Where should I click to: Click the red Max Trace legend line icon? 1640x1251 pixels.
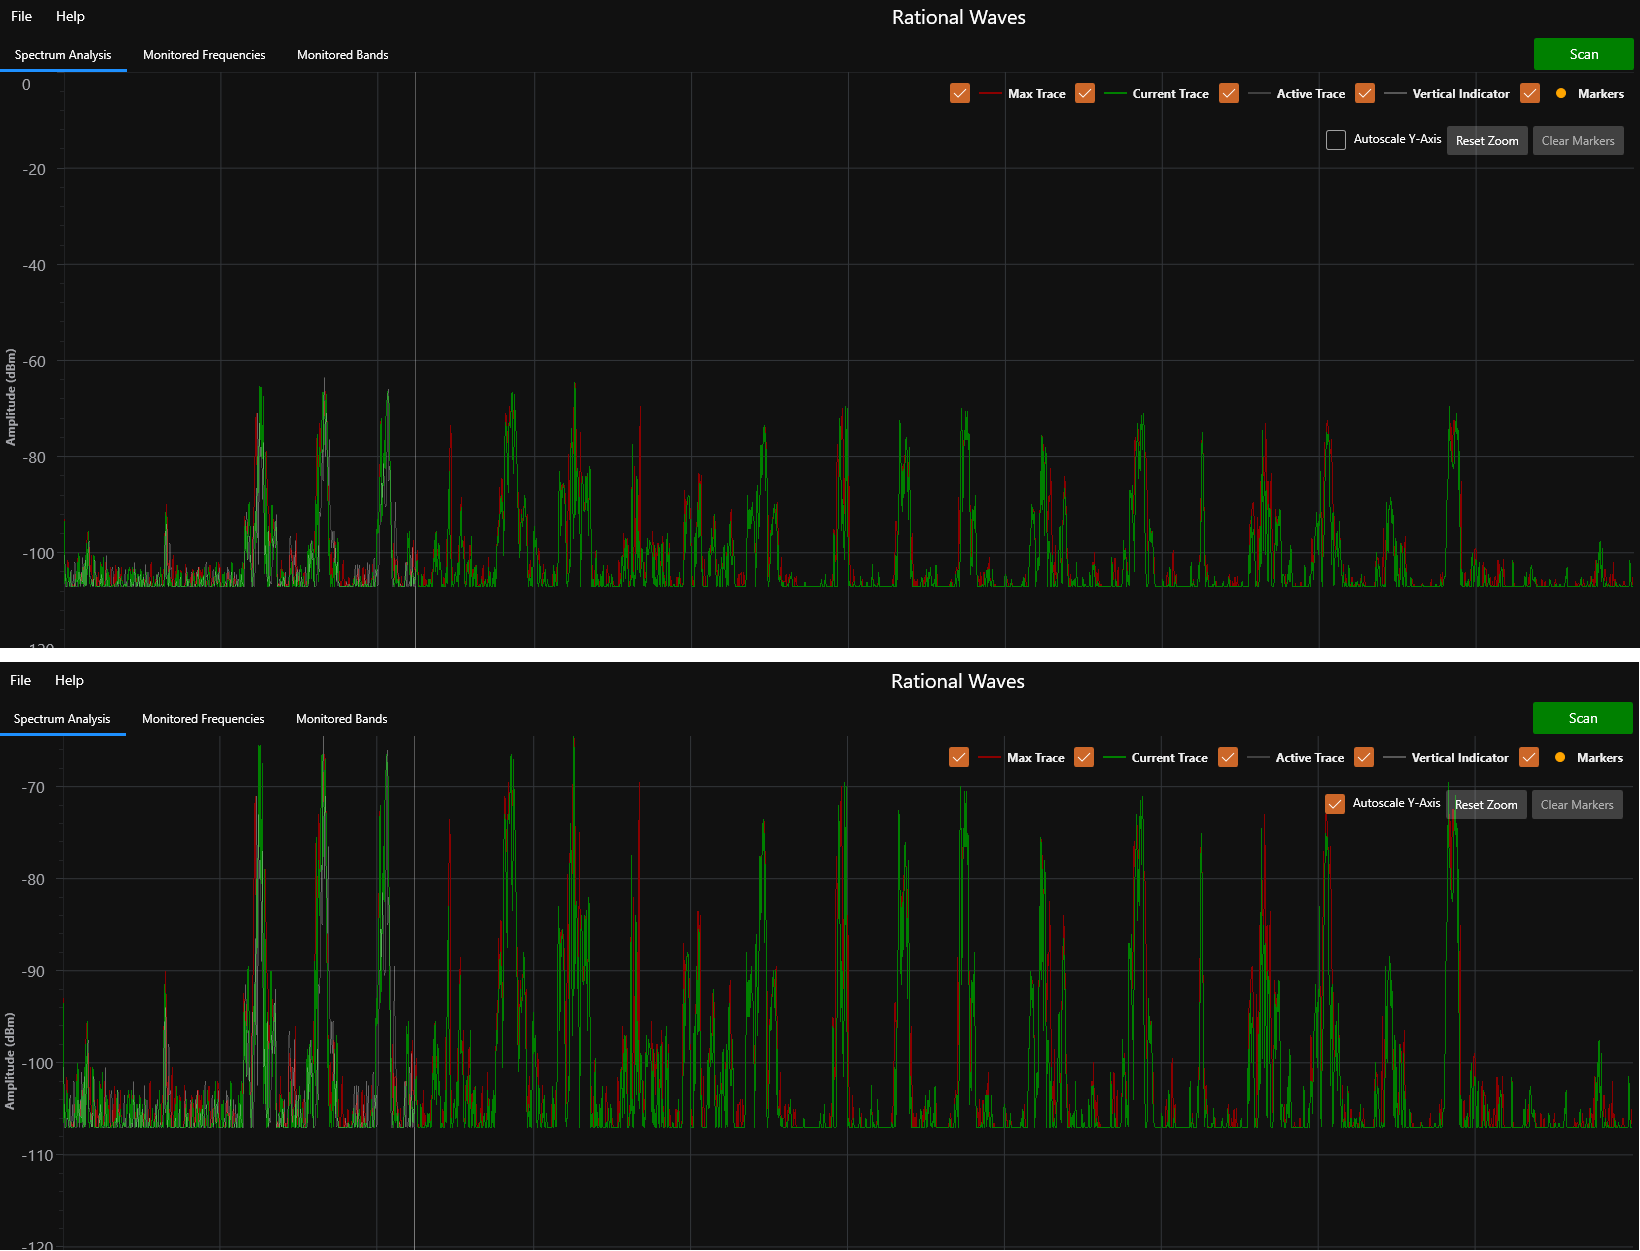tap(991, 93)
